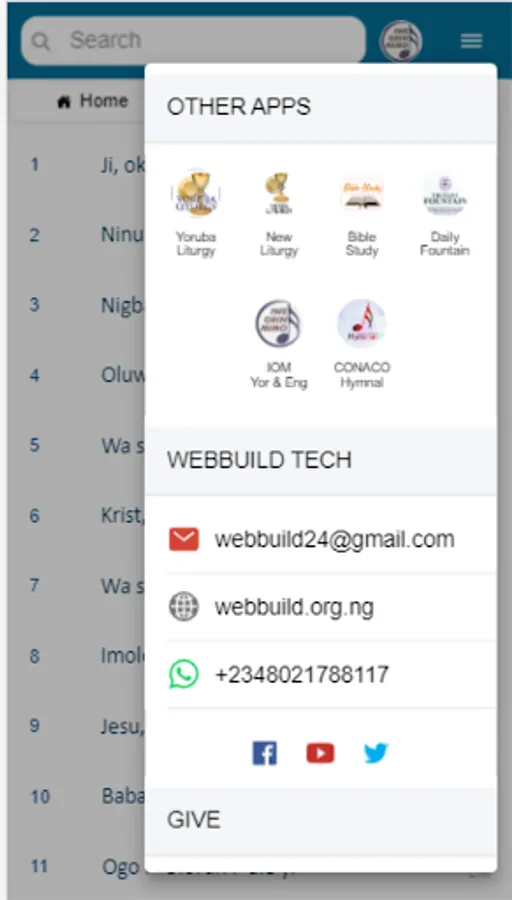Visit the Facebook page icon
Screen dimensions: 512x900
tap(265, 753)
